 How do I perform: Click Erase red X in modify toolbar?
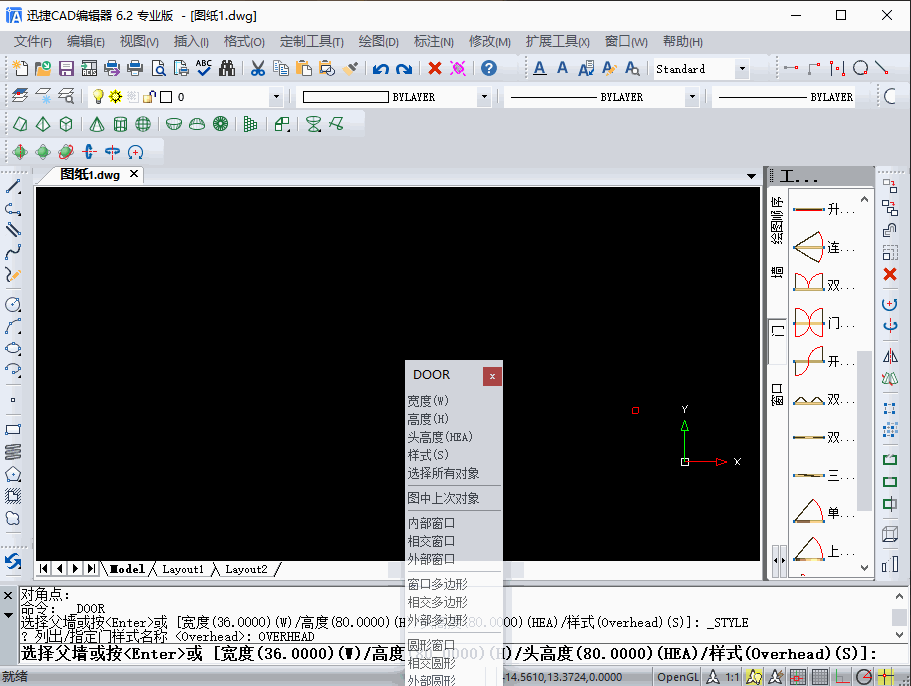coord(890,274)
